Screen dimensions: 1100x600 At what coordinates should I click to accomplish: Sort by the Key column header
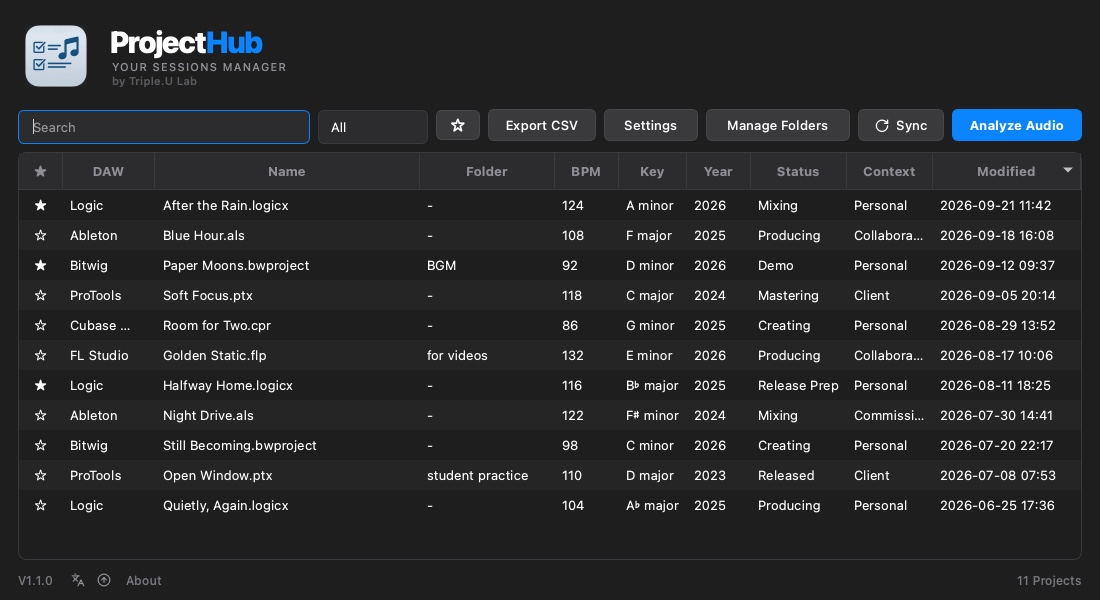652,171
